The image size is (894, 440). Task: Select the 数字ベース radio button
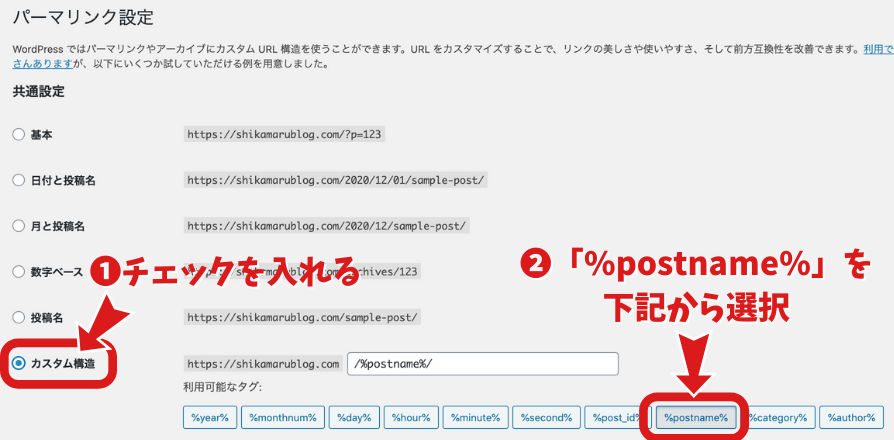[18, 272]
